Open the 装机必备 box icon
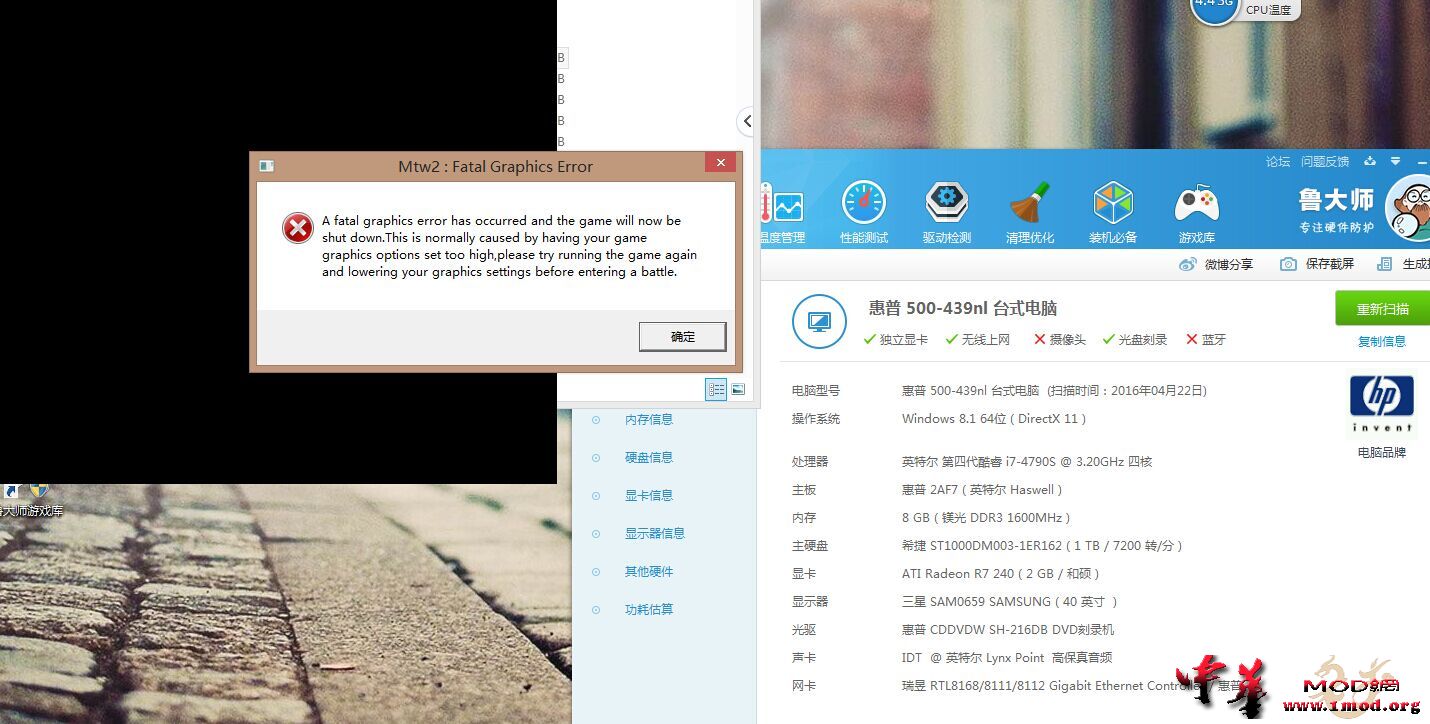The height and width of the screenshot is (724, 1430). [x=1112, y=205]
